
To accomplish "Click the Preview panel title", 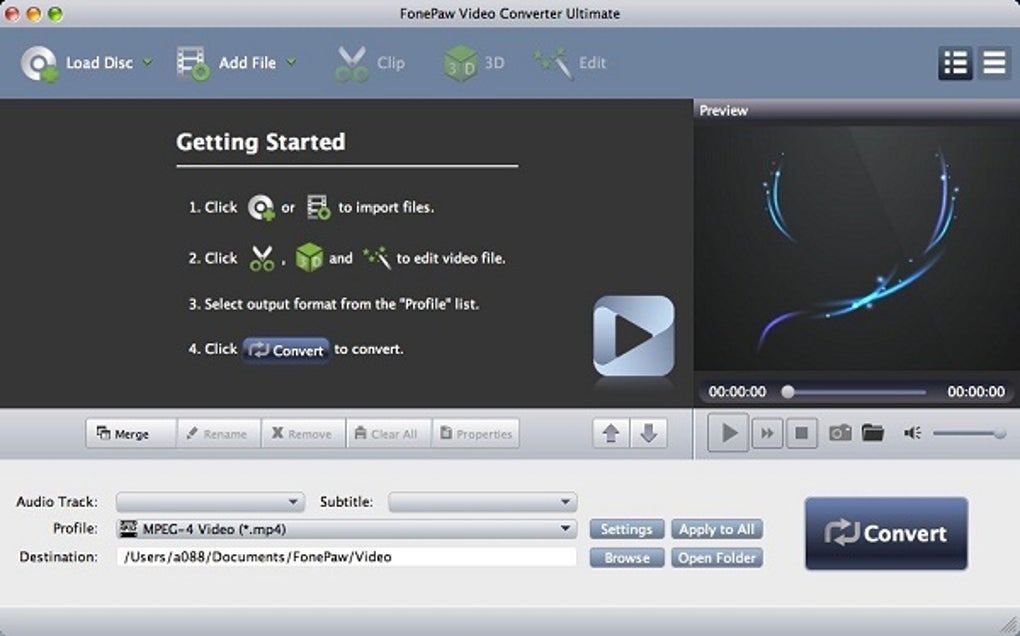I will pyautogui.click(x=723, y=111).
